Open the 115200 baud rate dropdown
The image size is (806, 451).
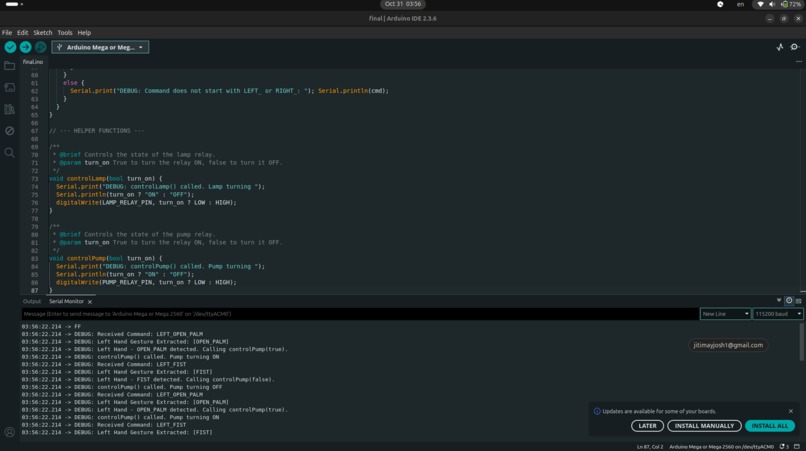(x=778, y=314)
